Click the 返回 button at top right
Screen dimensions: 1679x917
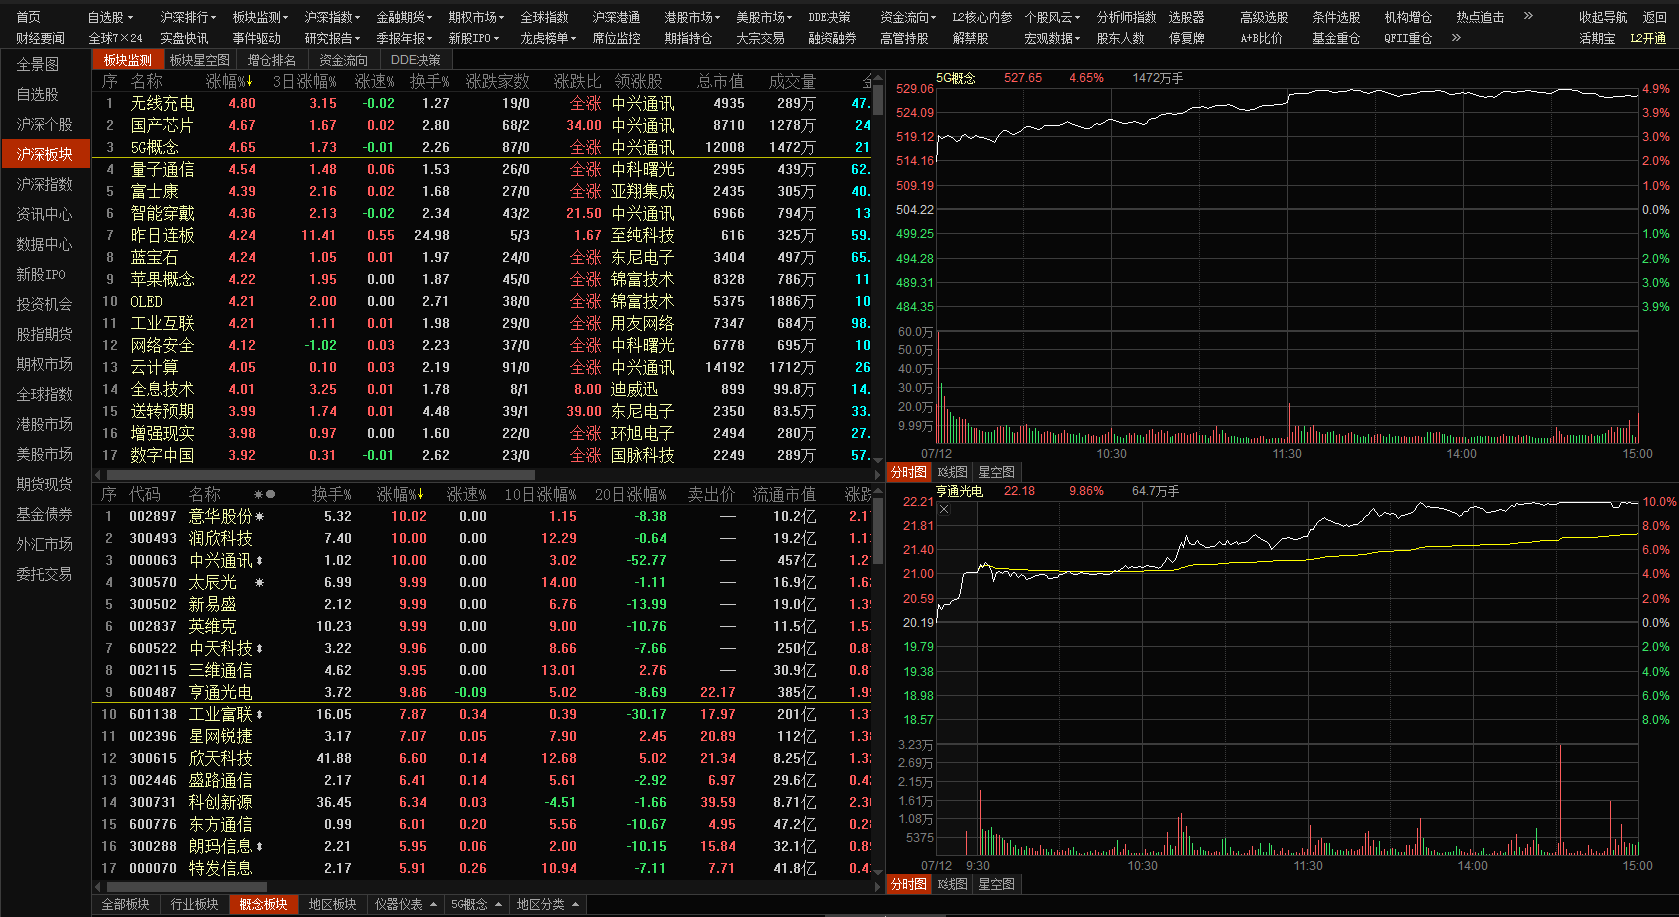1655,17
